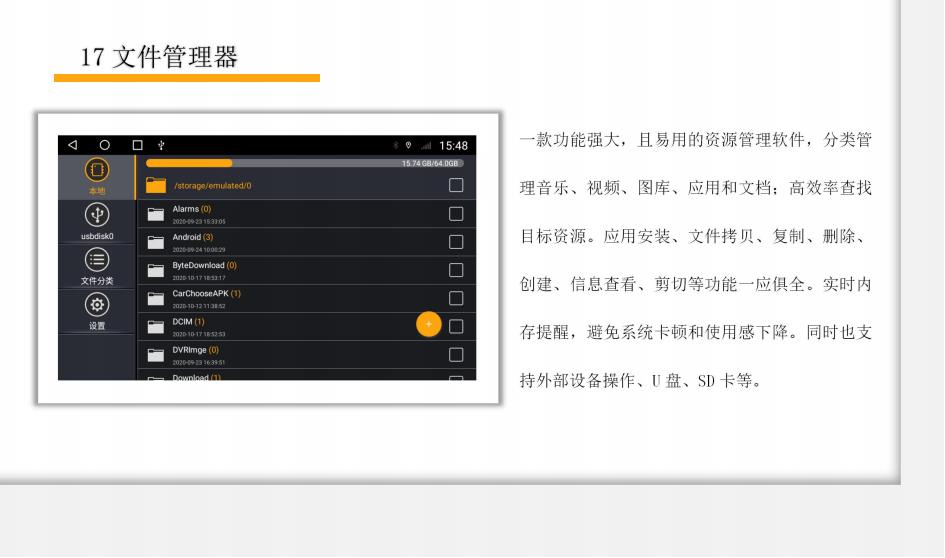Open the ByteDownload (0) folder name
The height and width of the screenshot is (558, 945).
(x=204, y=265)
